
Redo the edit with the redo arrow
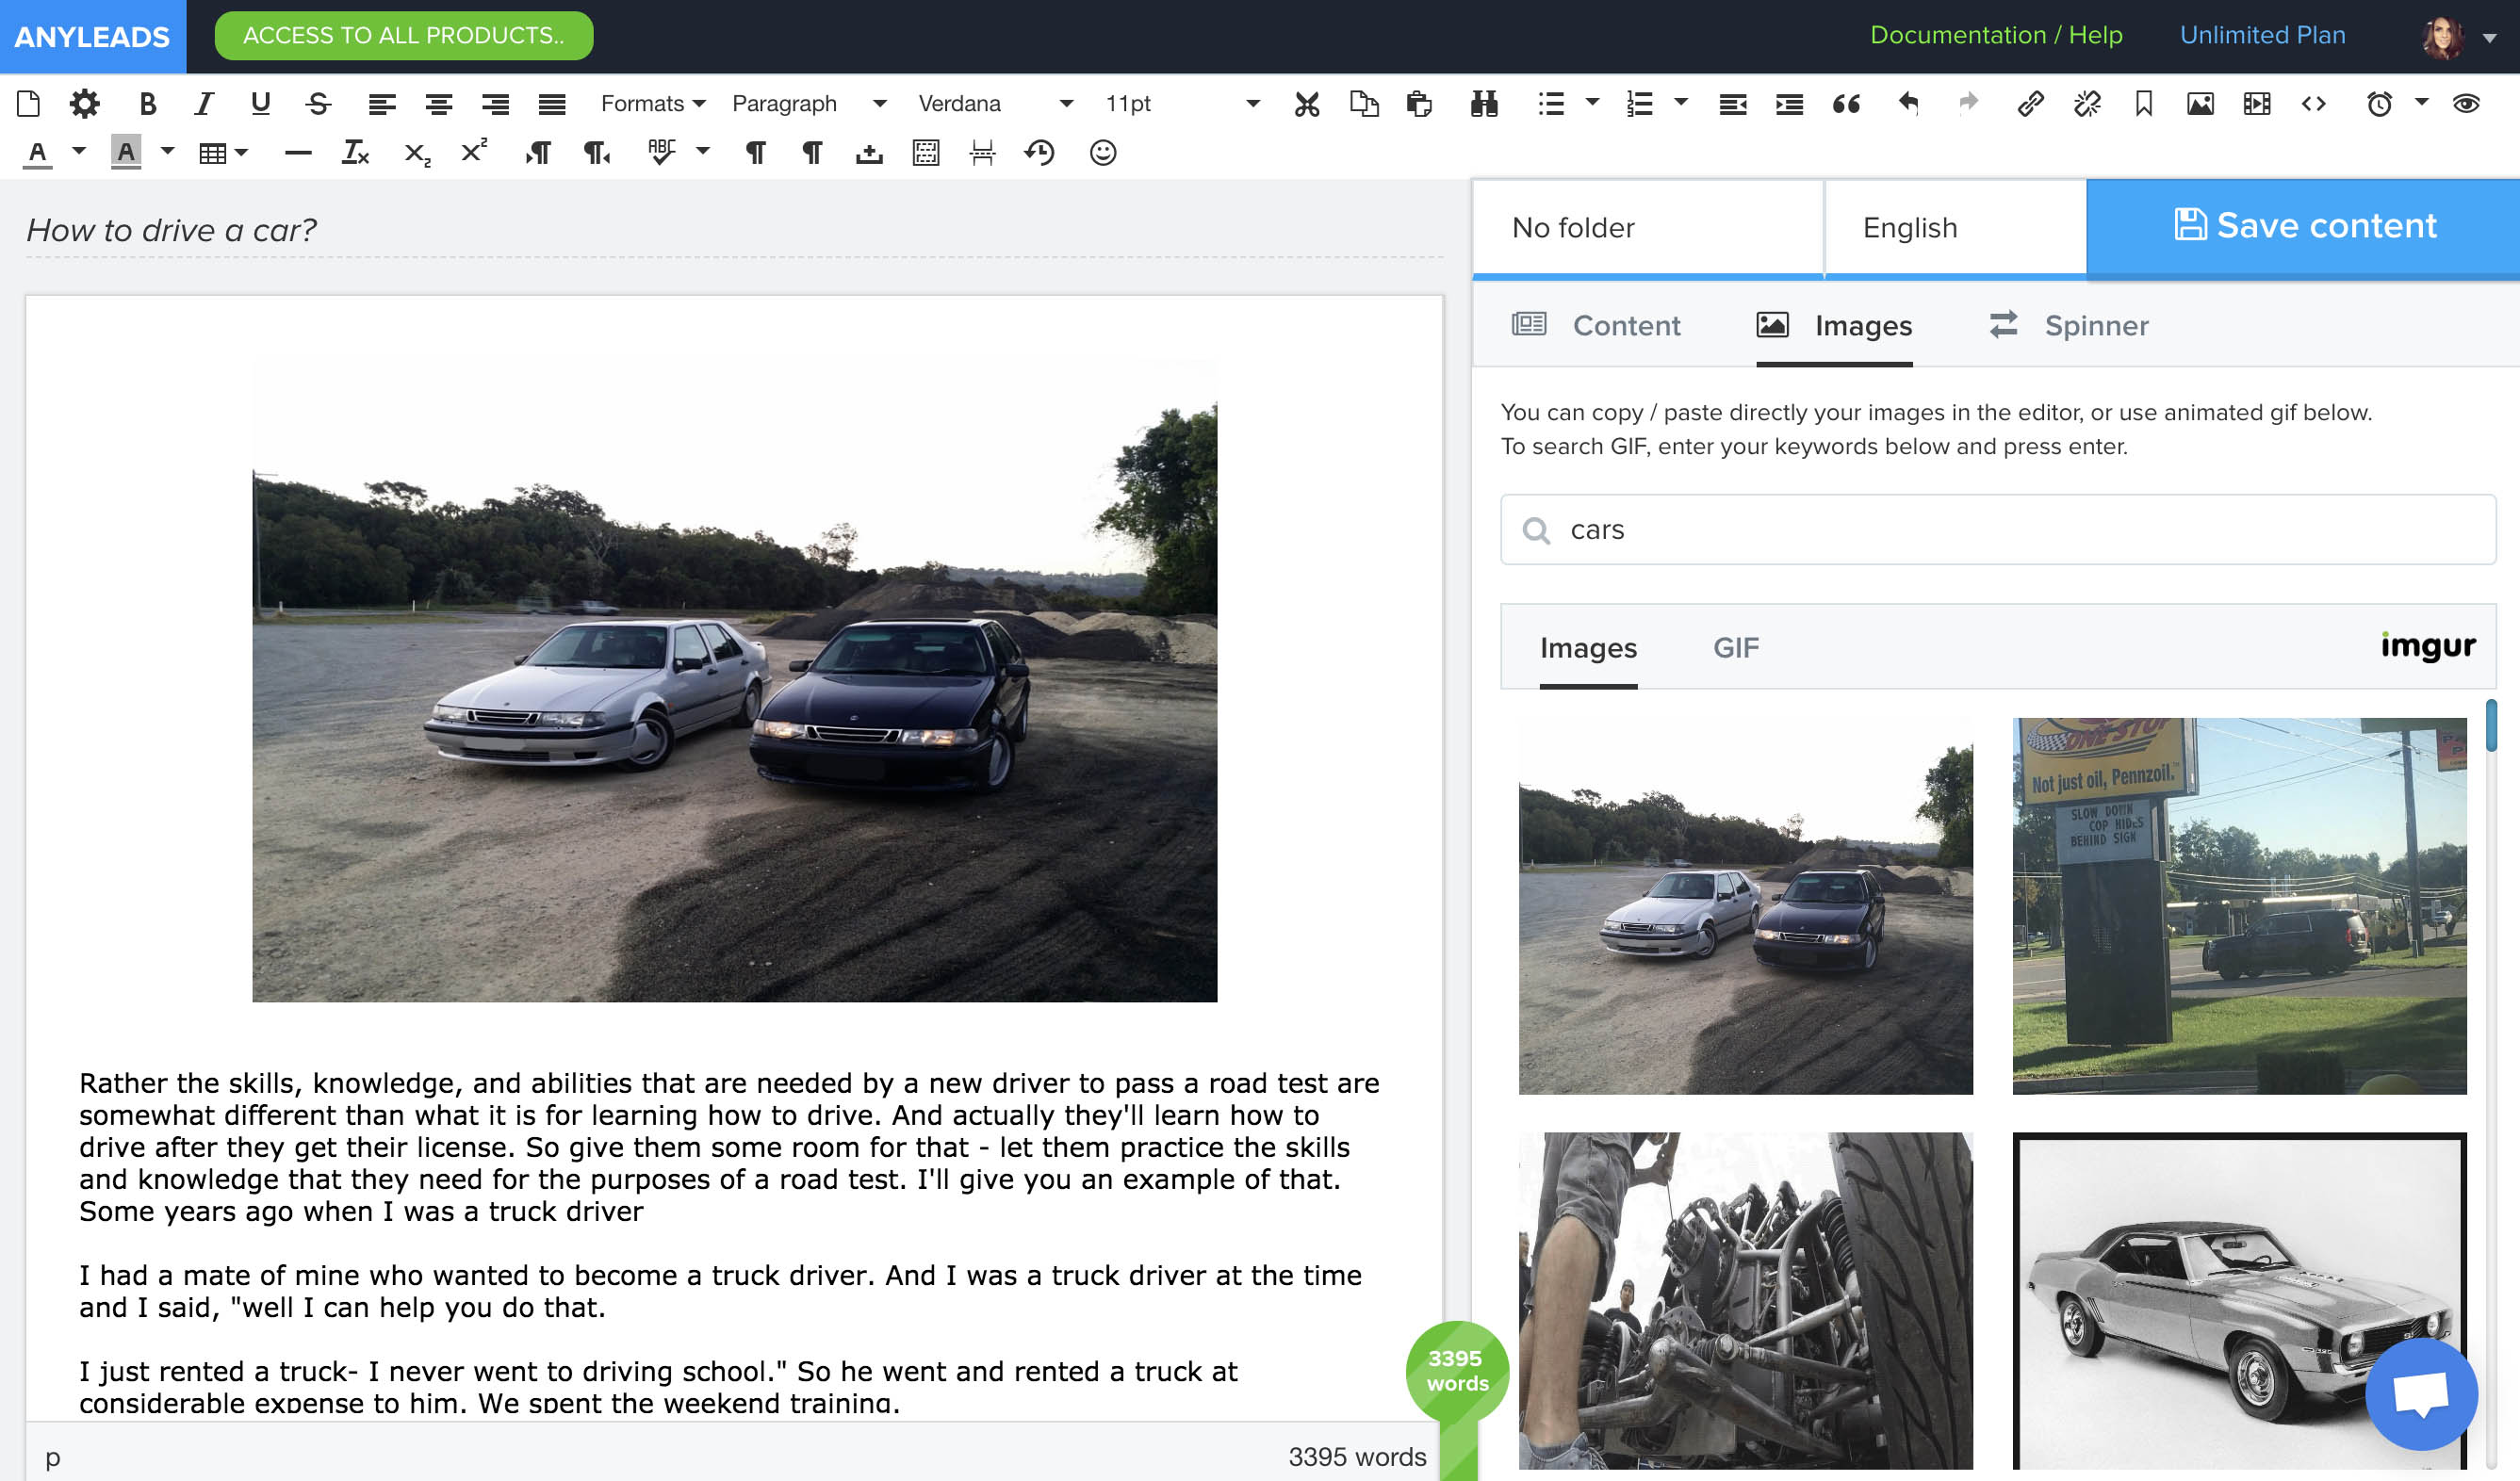point(1968,103)
